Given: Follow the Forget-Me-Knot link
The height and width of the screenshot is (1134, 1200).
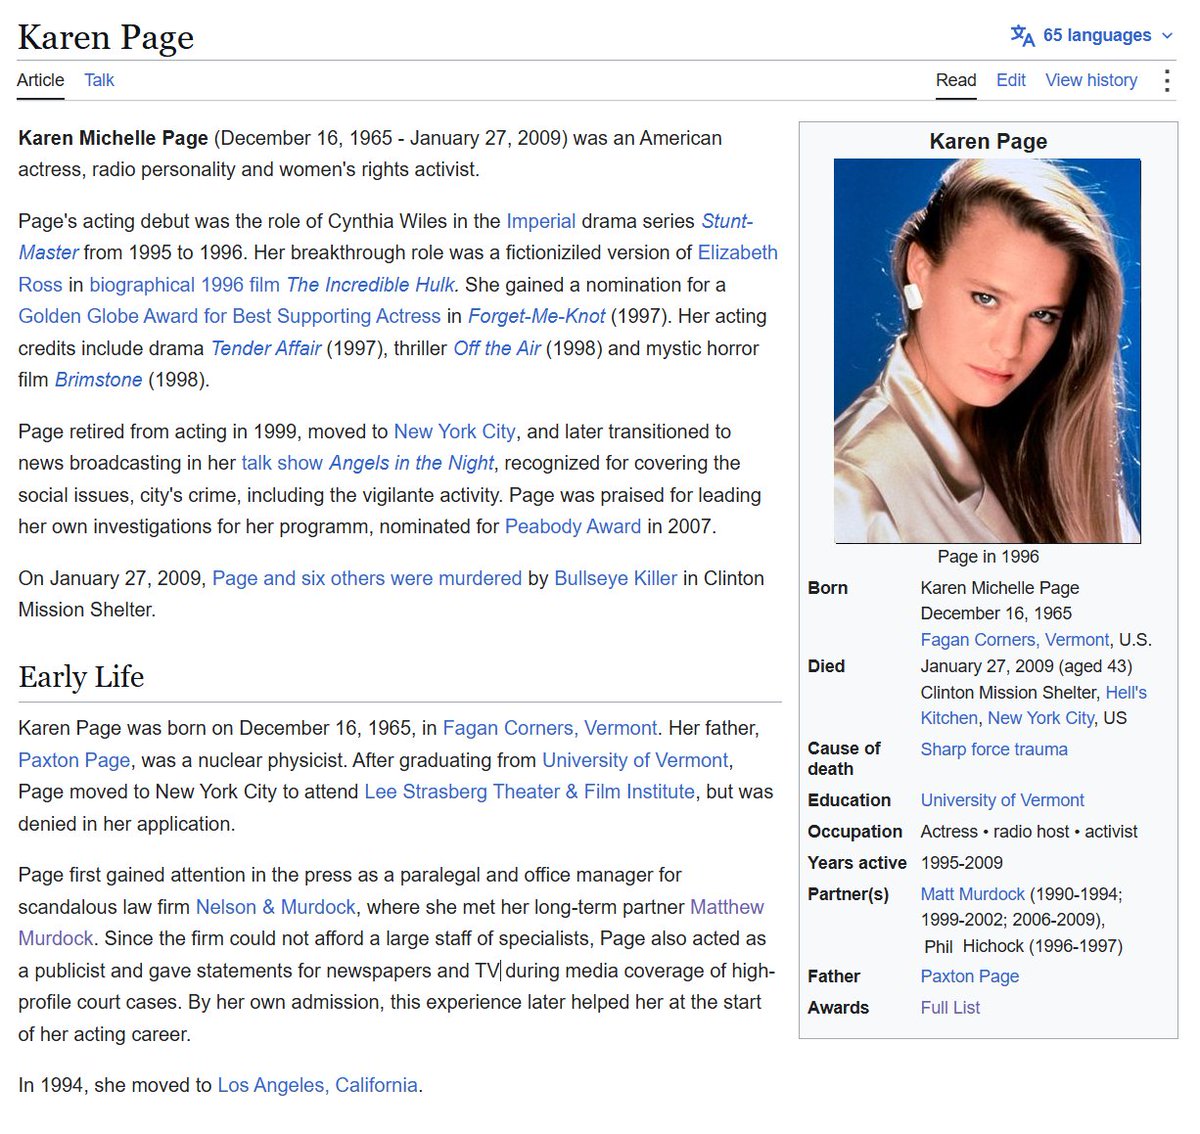Looking at the screenshot, I should point(536,316).
